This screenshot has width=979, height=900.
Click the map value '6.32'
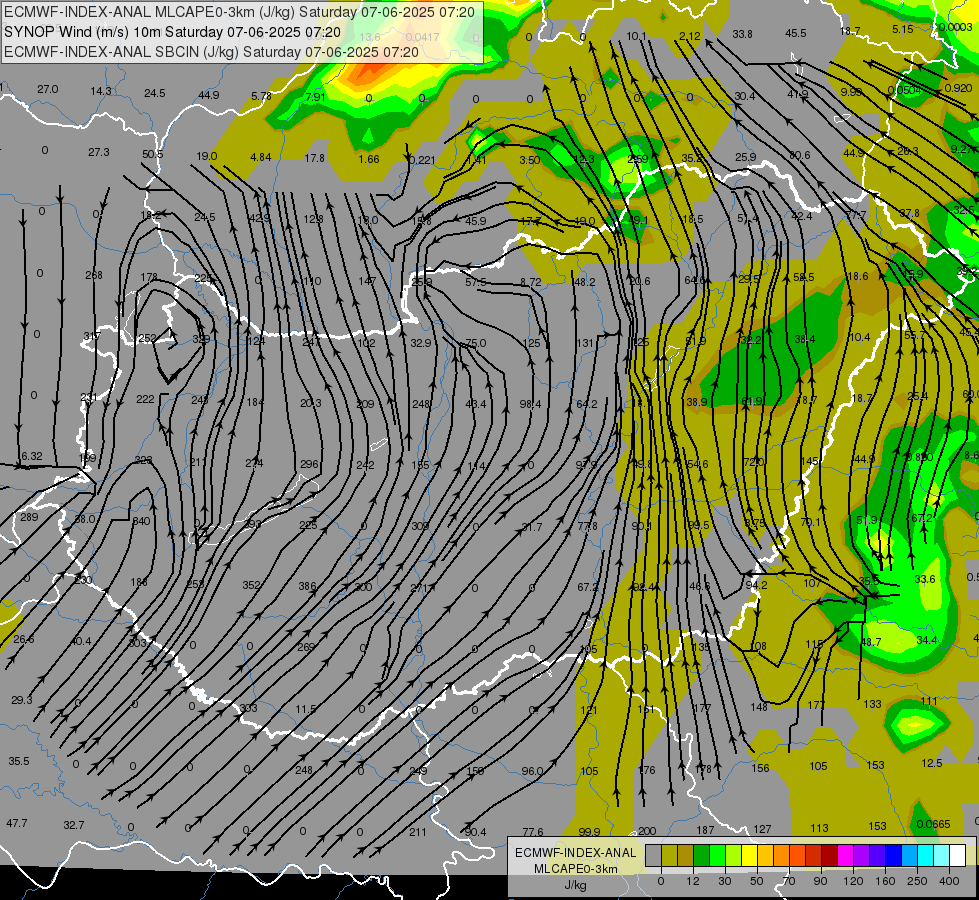tap(32, 457)
